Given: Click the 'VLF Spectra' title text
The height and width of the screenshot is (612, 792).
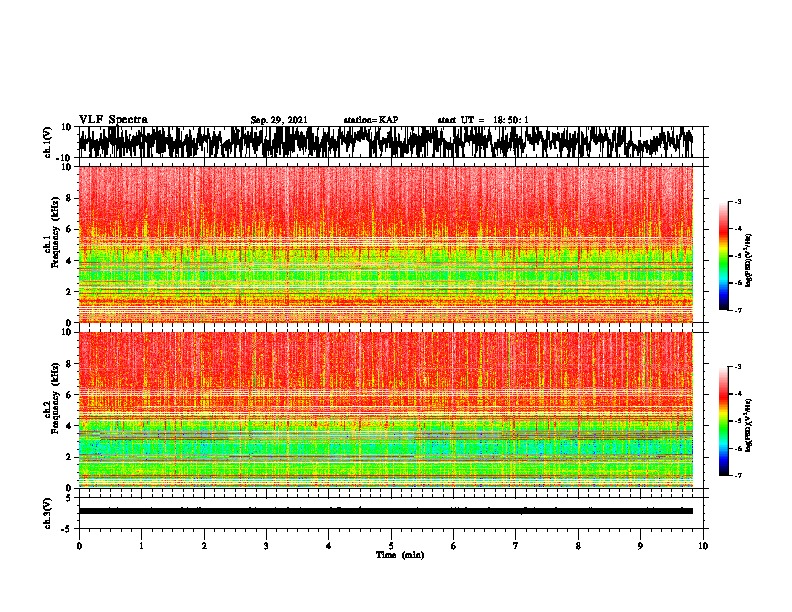Looking at the screenshot, I should (x=113, y=120).
